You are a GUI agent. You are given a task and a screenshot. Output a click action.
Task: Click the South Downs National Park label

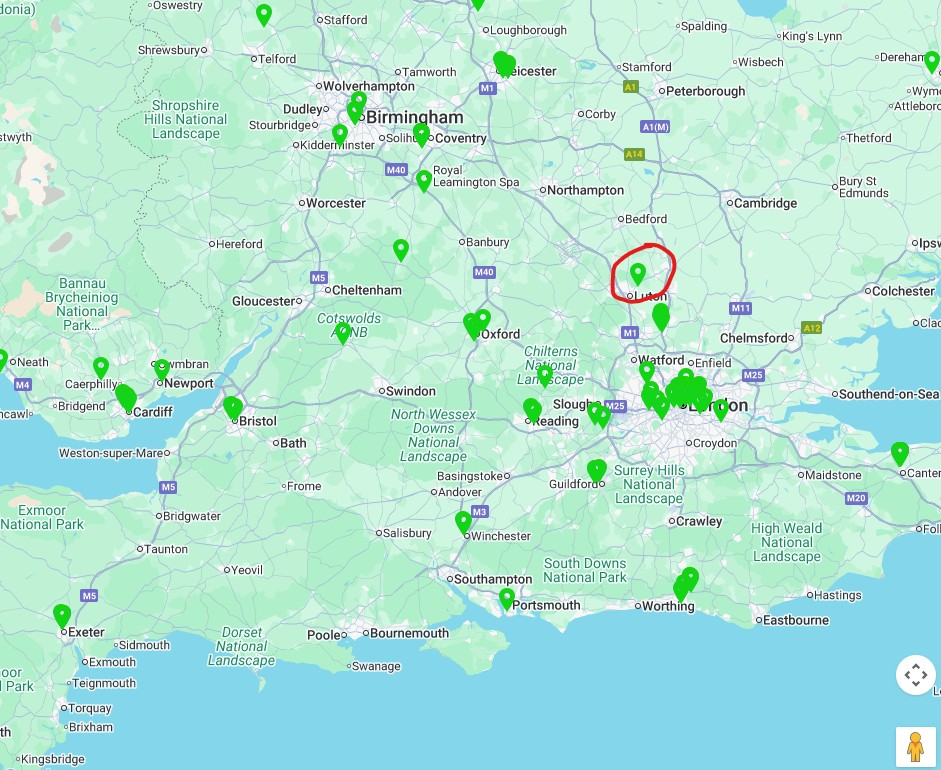tap(585, 570)
